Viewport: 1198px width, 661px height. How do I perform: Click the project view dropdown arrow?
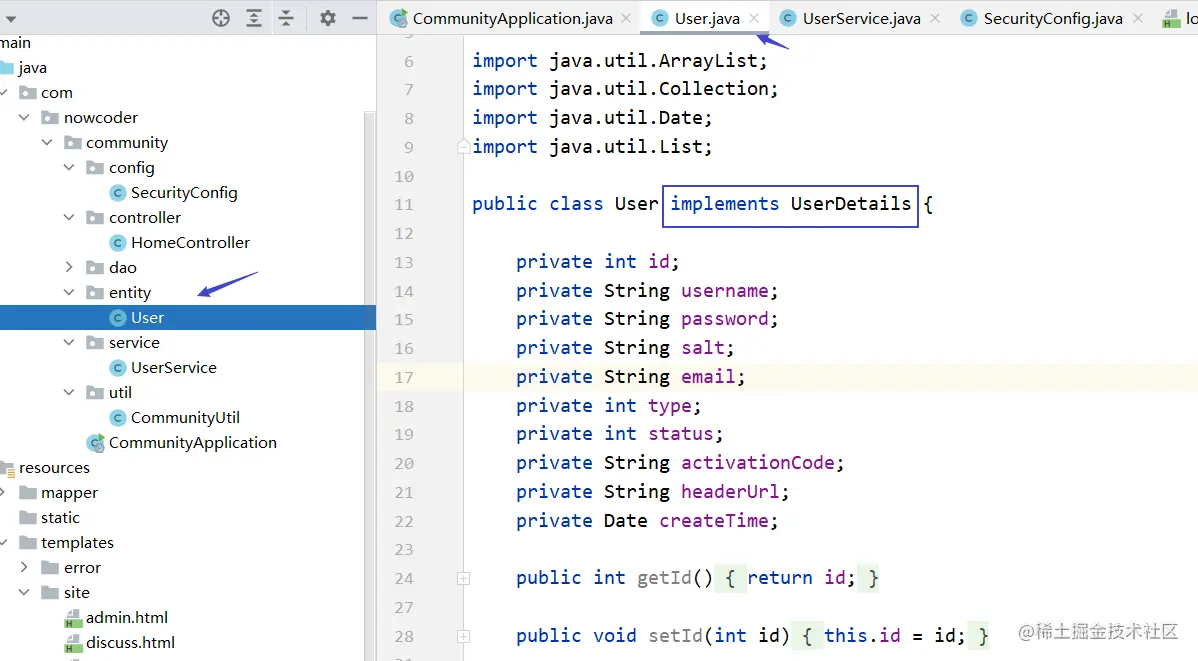10,19
